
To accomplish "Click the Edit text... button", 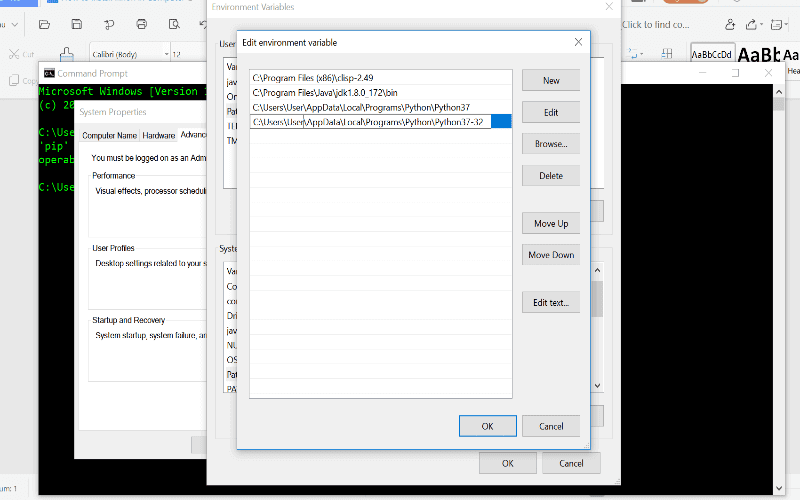I will pyautogui.click(x=551, y=303).
